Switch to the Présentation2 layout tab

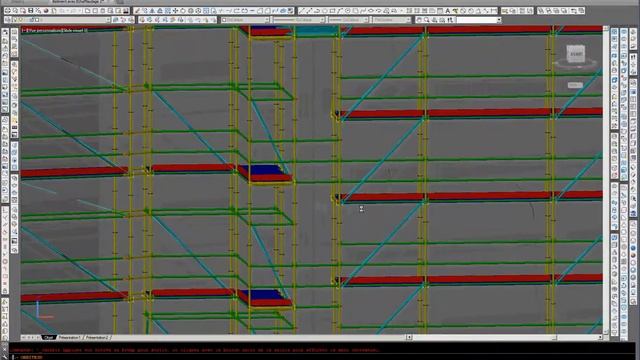pyautogui.click(x=97, y=337)
